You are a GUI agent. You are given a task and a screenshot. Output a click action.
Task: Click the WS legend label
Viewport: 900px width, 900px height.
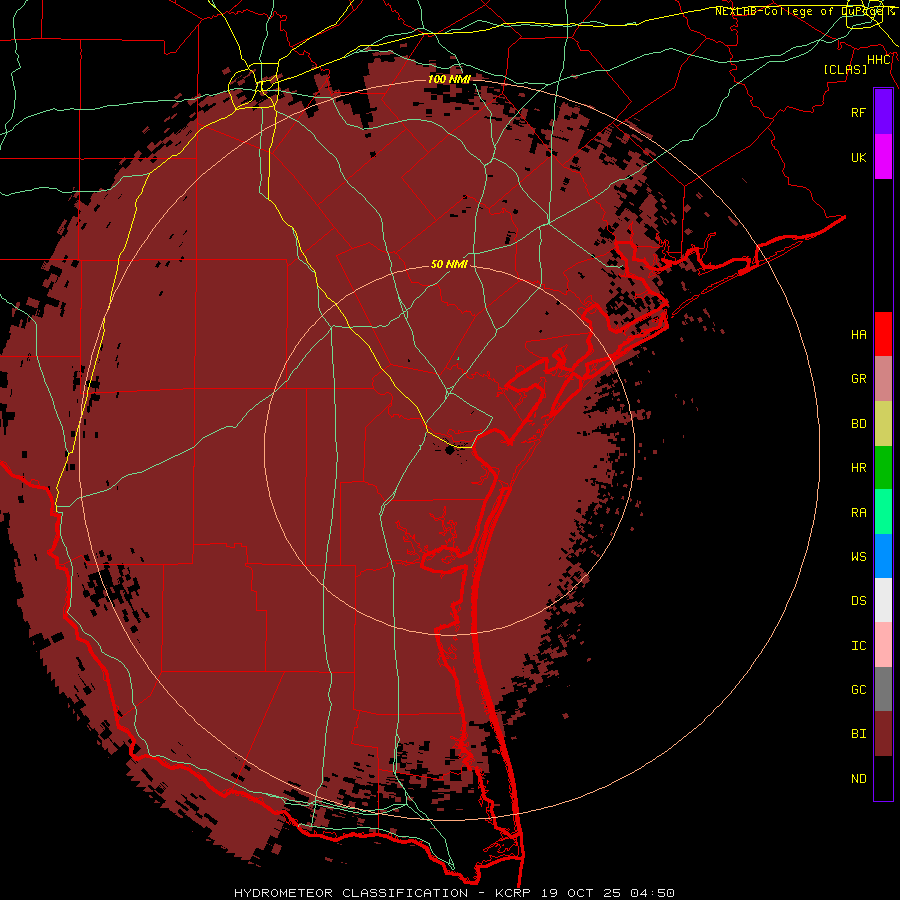pos(858,557)
